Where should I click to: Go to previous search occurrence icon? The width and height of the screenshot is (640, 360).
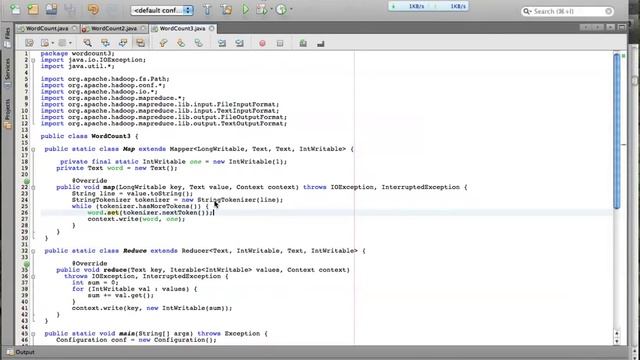tap(105, 43)
